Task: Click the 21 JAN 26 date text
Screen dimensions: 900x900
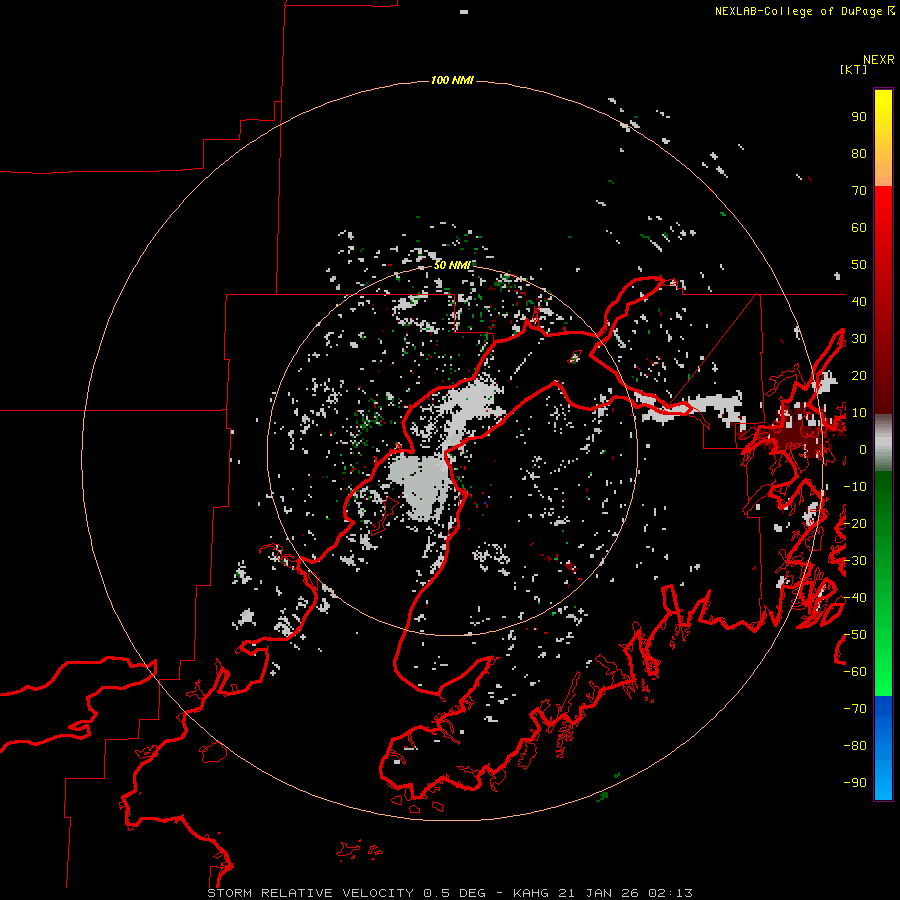Action: [x=598, y=893]
